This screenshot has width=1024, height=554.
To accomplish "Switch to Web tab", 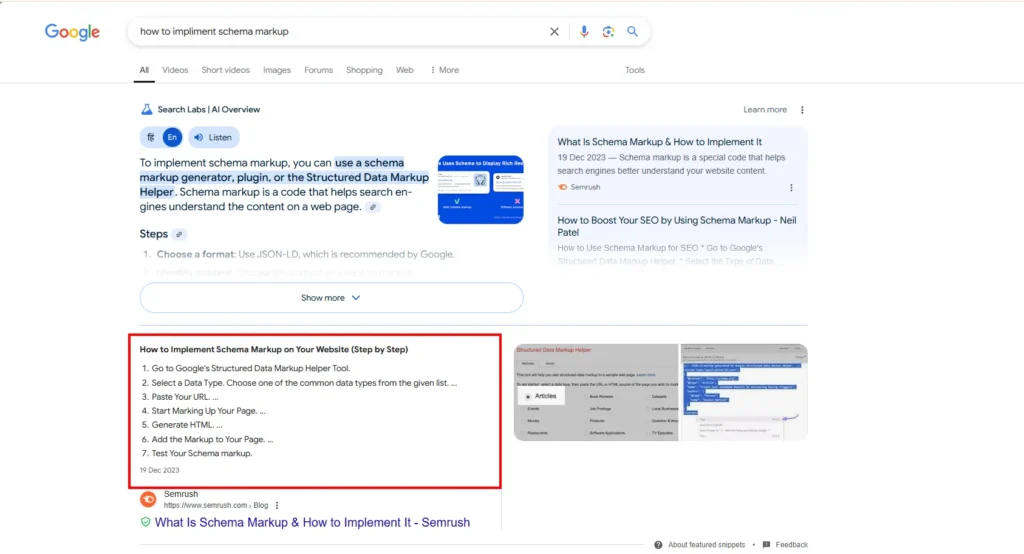I will coord(404,70).
